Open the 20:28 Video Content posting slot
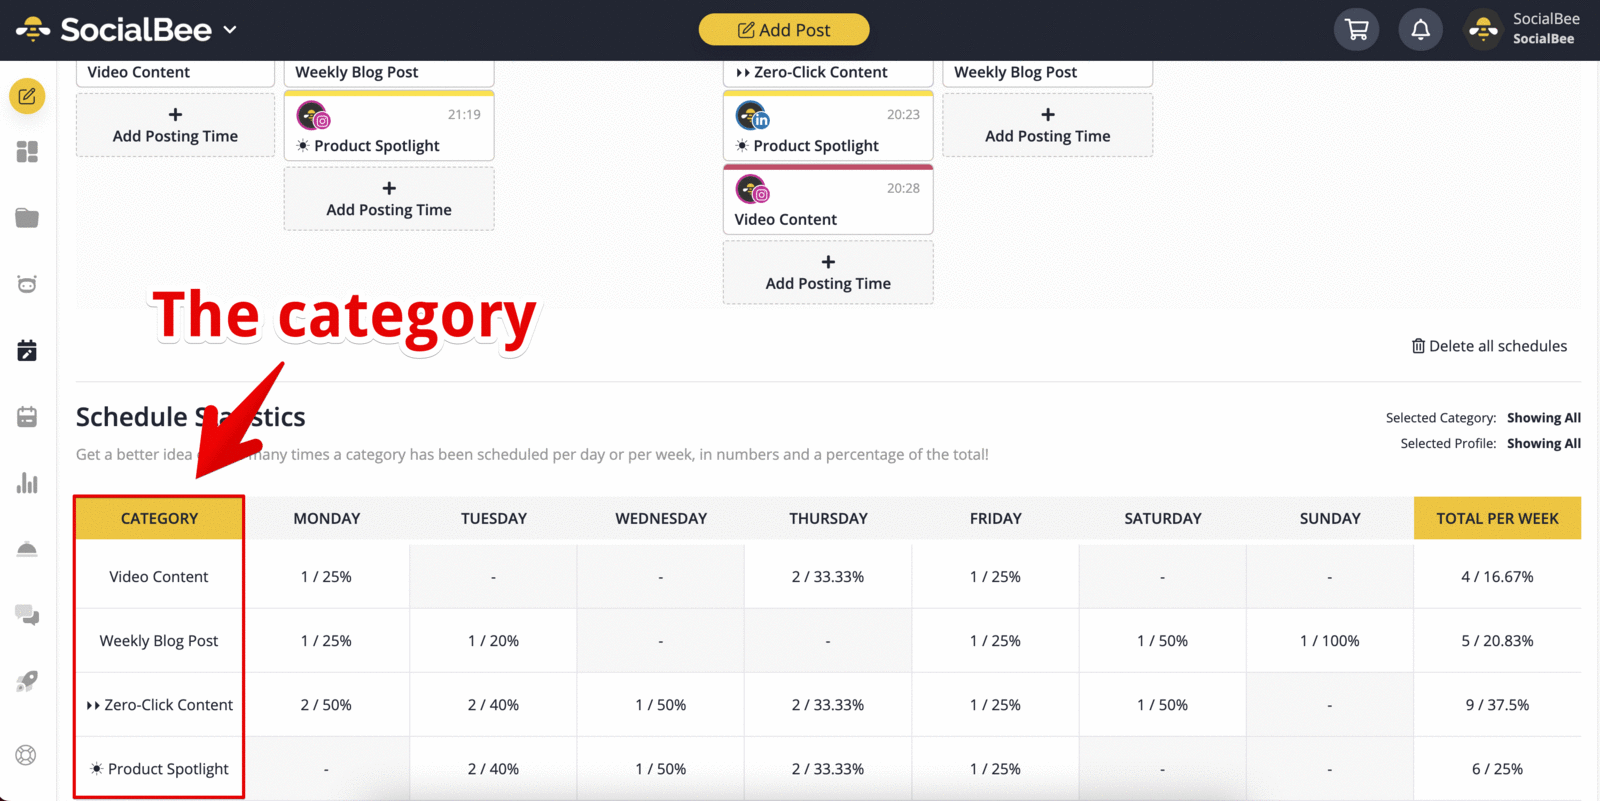 click(828, 200)
